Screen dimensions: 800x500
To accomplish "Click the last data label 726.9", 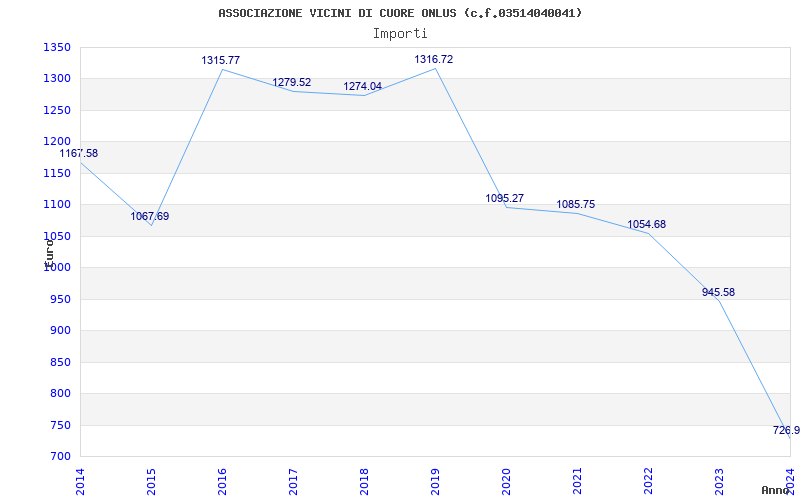I will tap(786, 430).
